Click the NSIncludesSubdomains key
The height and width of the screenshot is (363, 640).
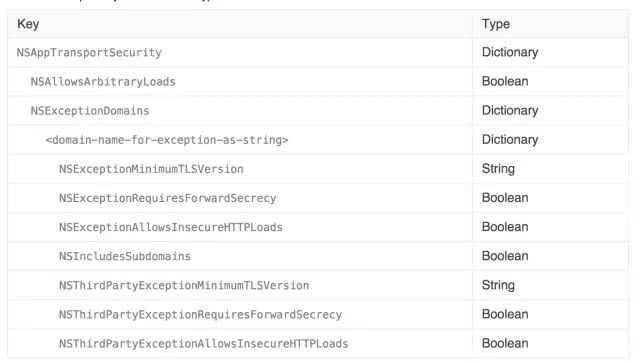124,256
